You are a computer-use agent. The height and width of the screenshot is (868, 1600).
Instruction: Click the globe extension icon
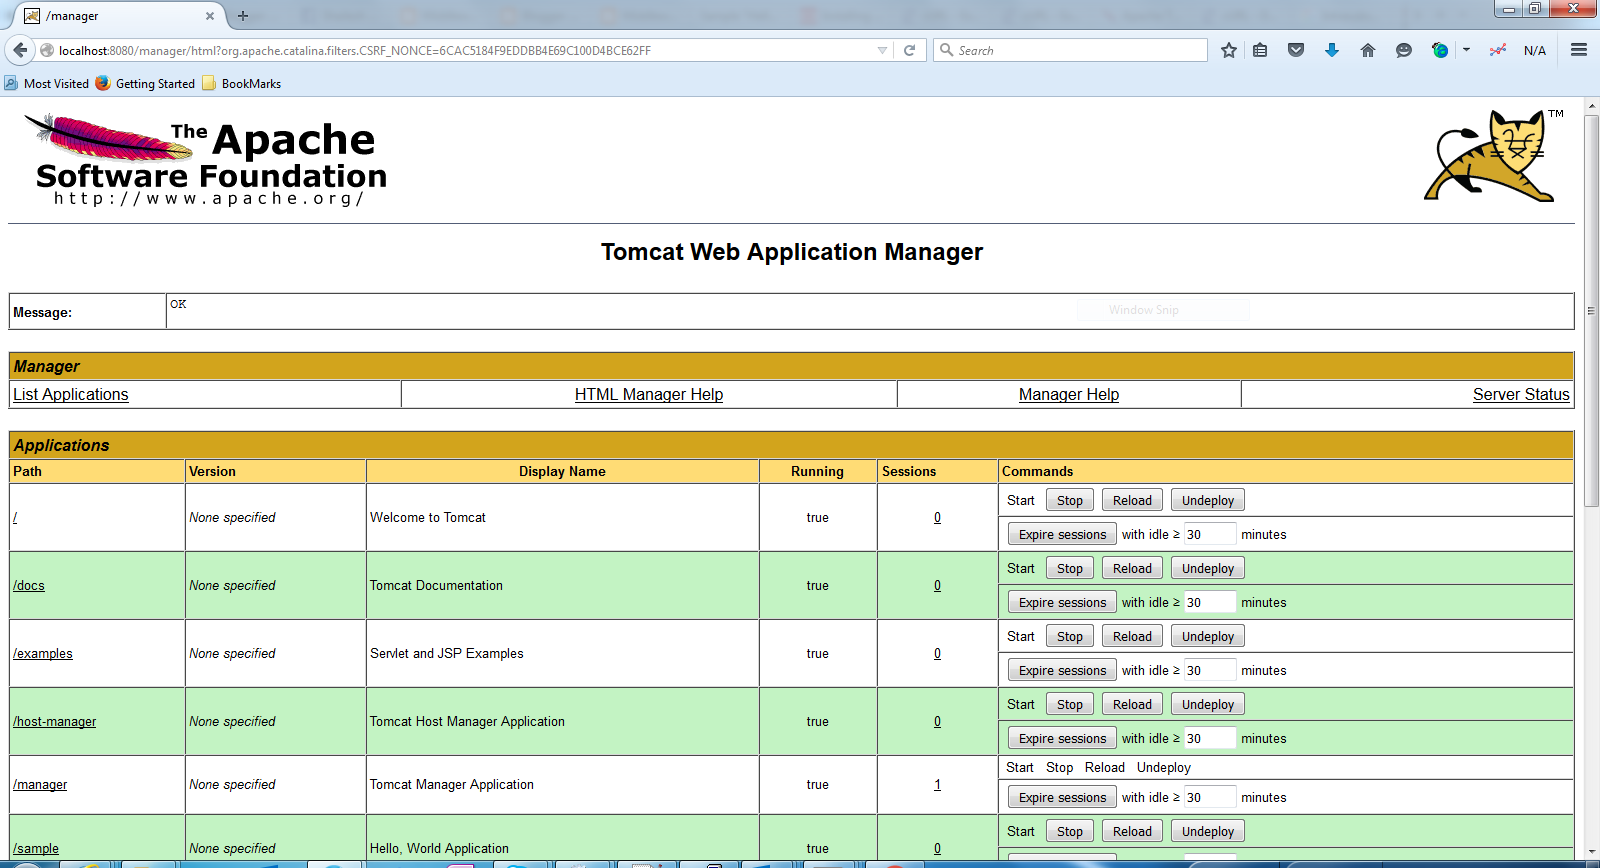point(1440,50)
